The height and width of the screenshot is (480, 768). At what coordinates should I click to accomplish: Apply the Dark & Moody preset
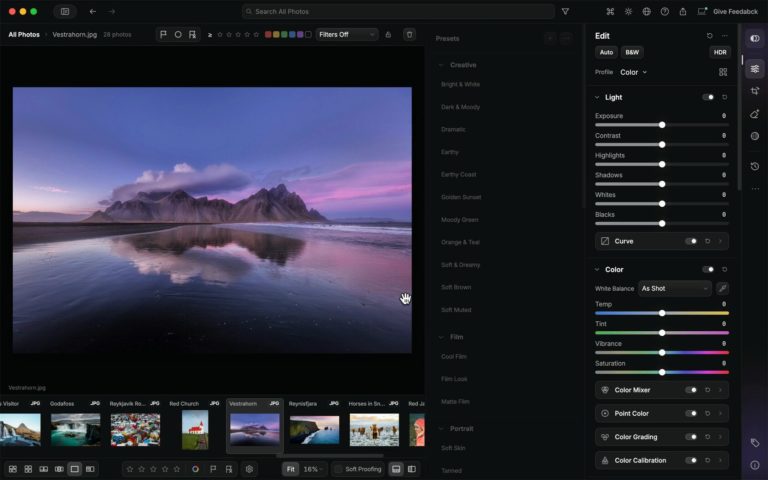pyautogui.click(x=460, y=107)
